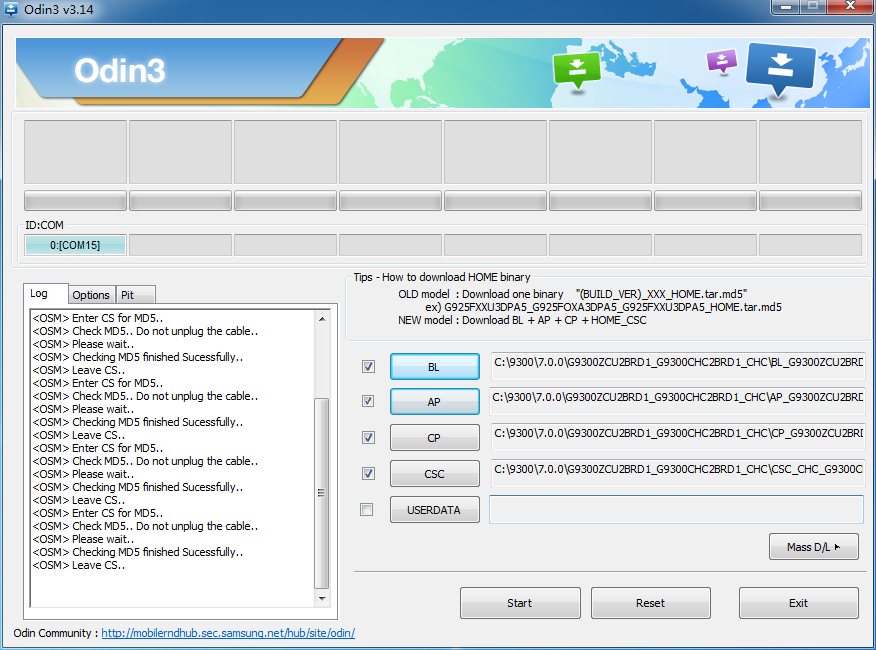Click the "NEW model : Download BL + AP + CP + HOME_CSC" tip
The image size is (876, 650).
[x=522, y=320]
